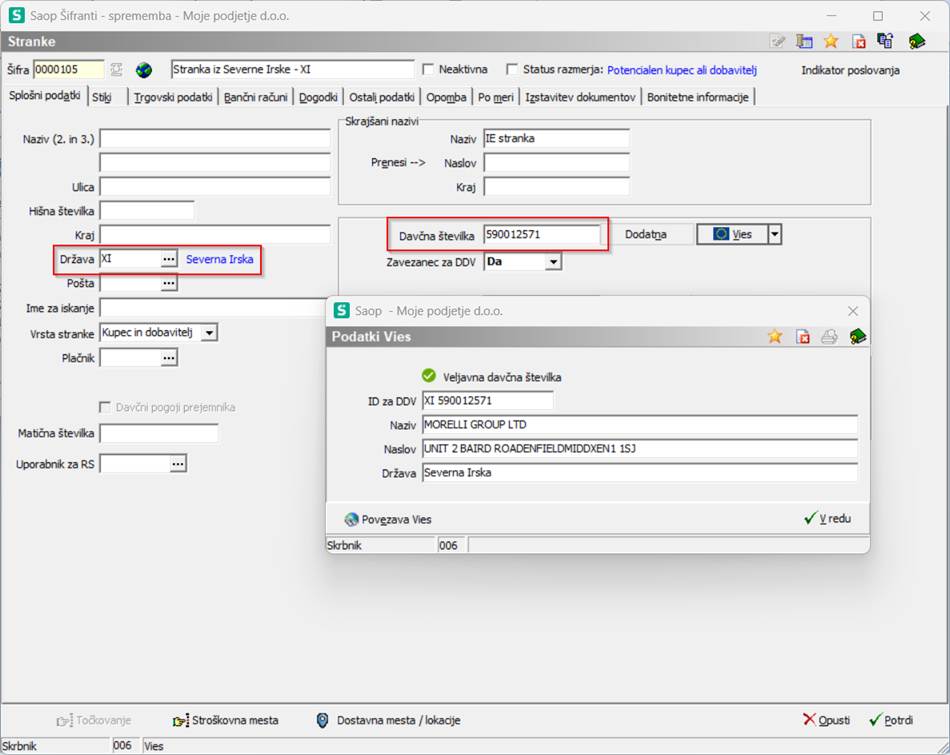Click the Dodatna button
The width and height of the screenshot is (950, 755).
point(646,234)
